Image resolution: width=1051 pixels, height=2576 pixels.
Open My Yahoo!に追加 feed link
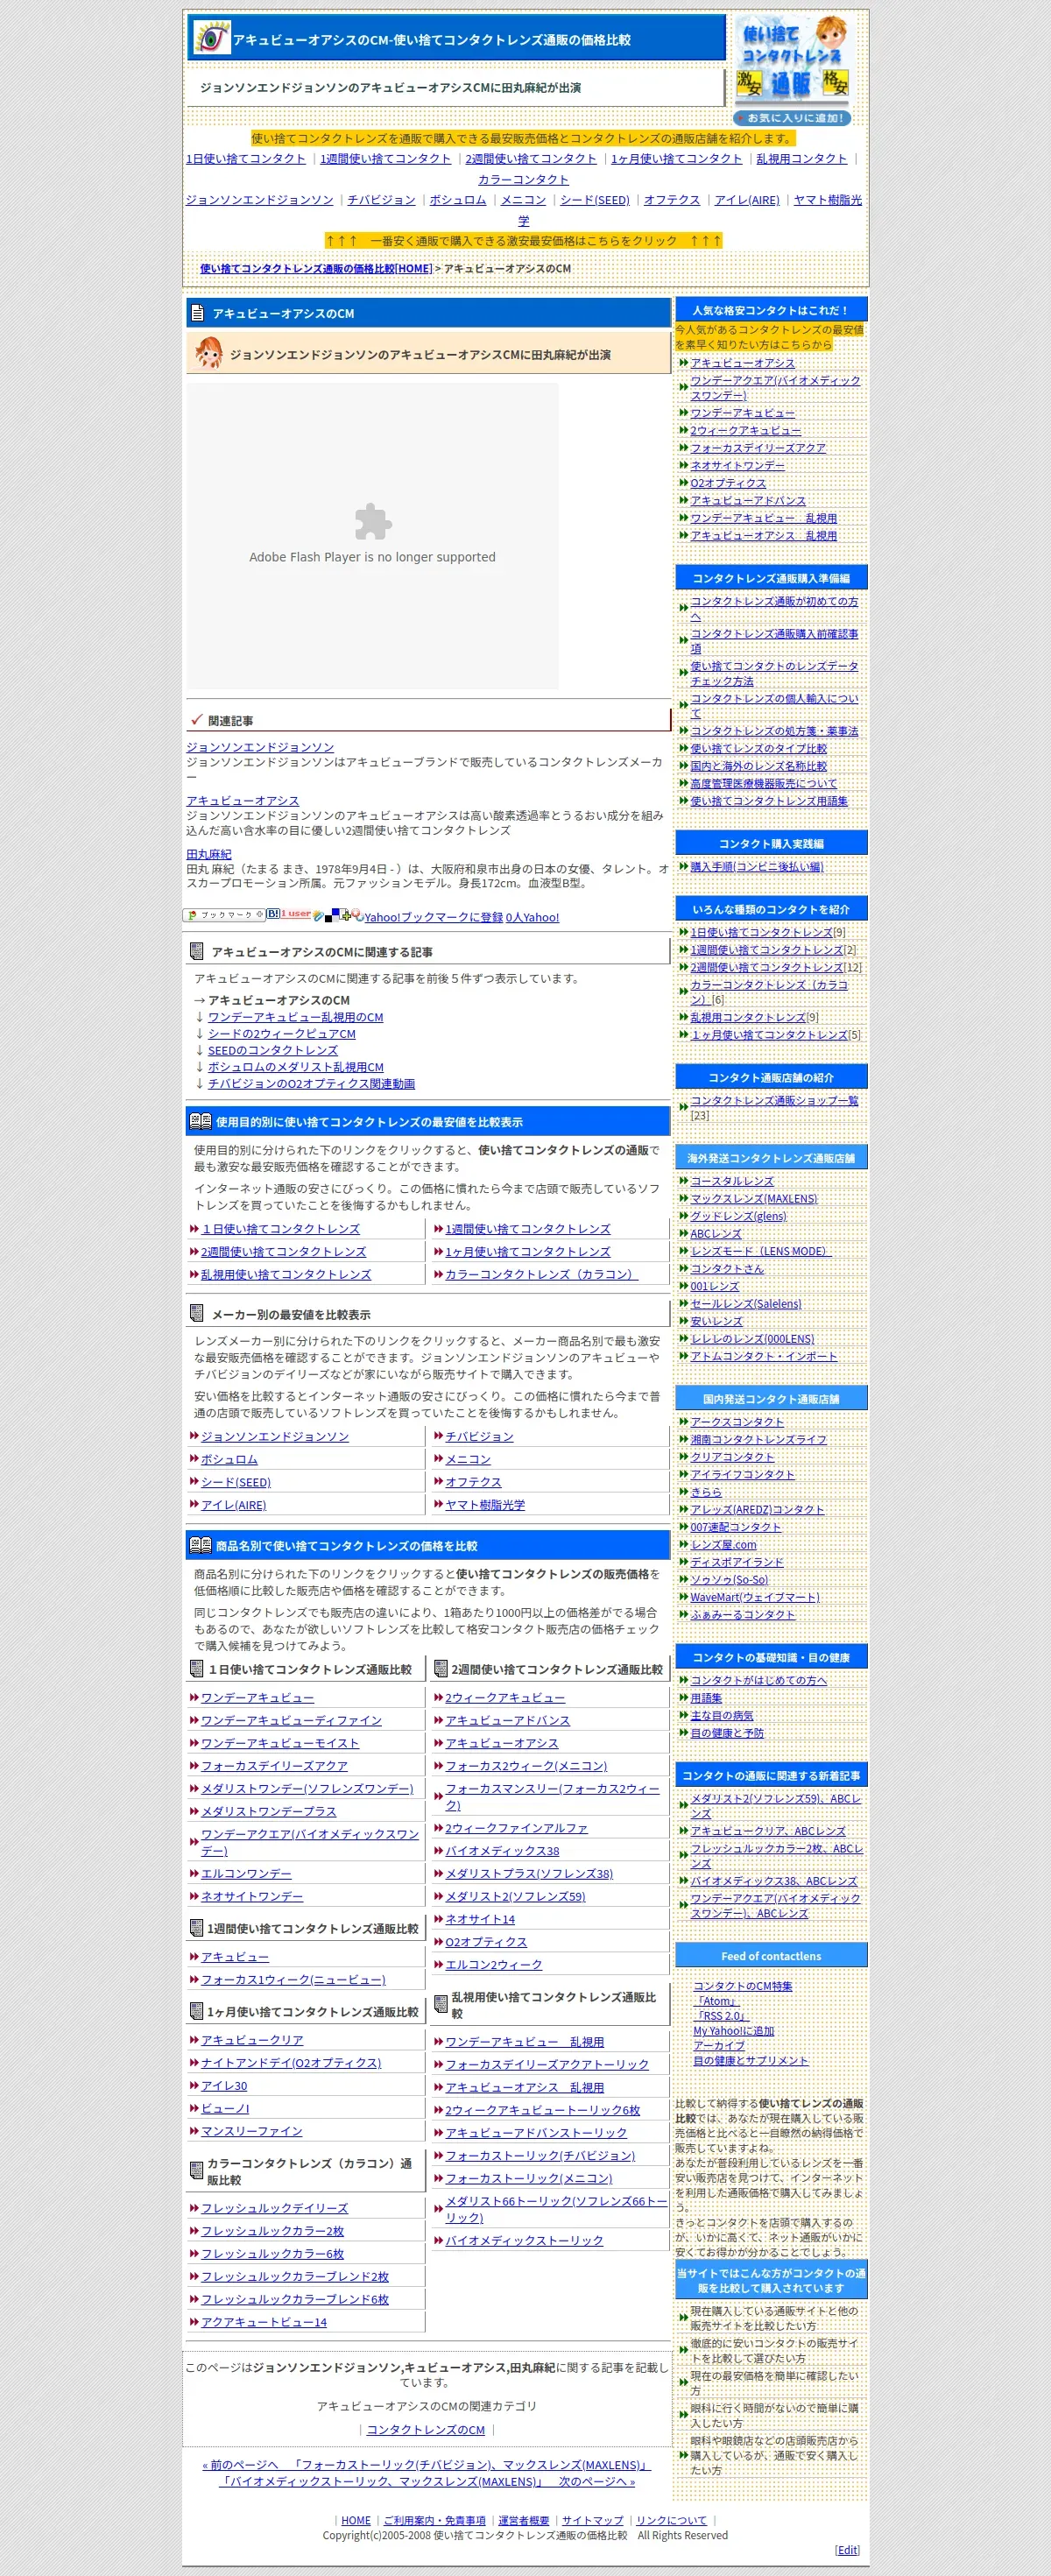point(733,2031)
